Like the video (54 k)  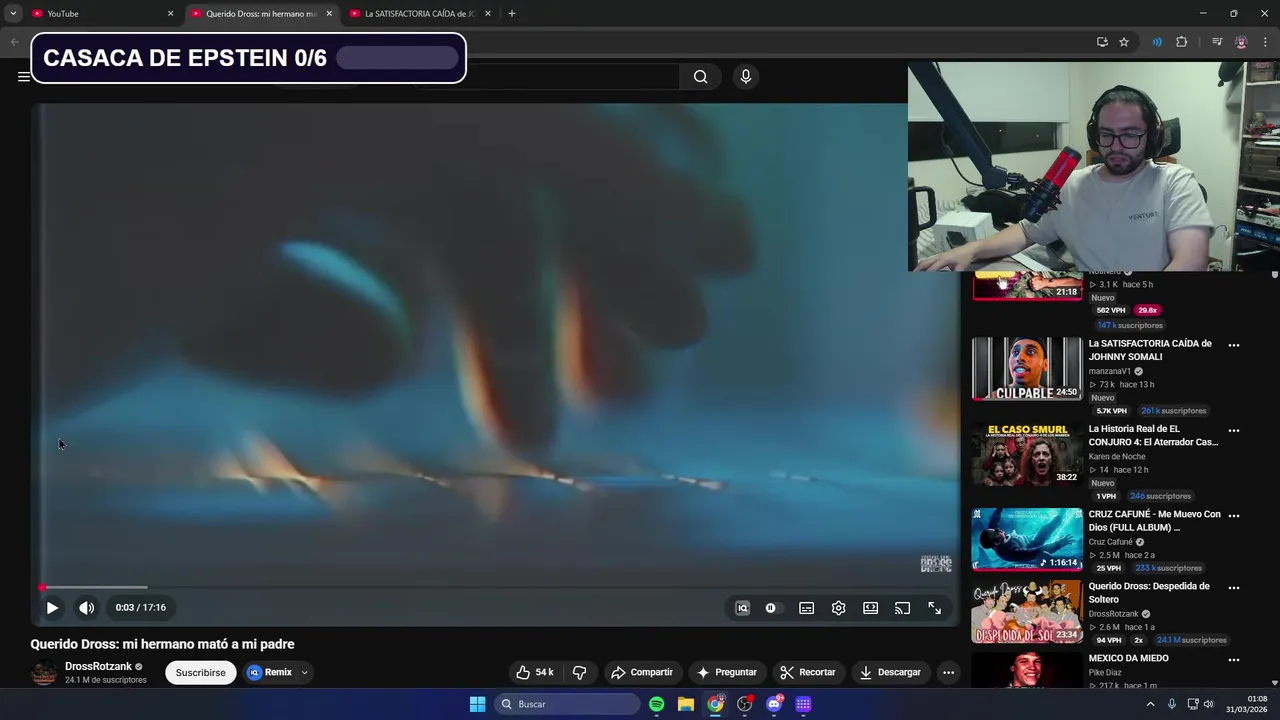[x=535, y=672]
